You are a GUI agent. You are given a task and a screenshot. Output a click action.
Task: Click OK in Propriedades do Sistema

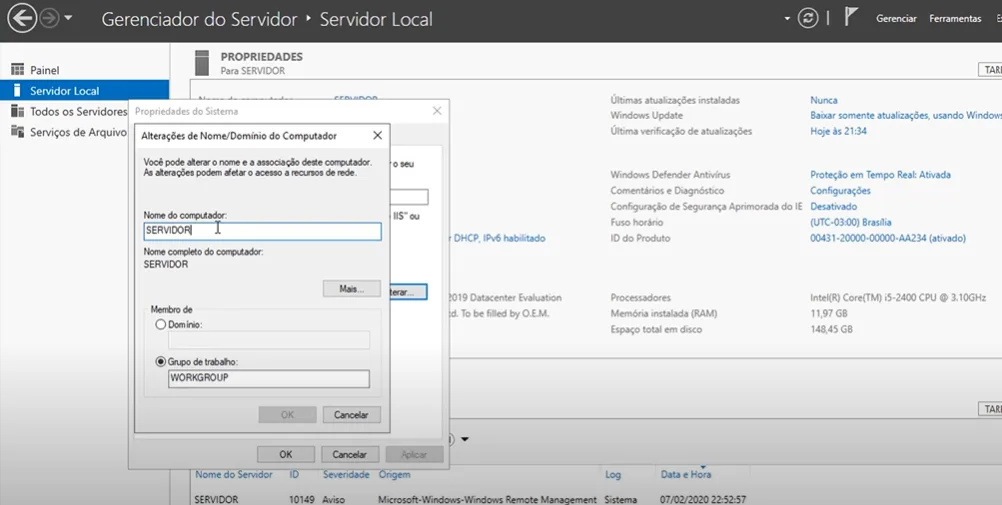(286, 454)
